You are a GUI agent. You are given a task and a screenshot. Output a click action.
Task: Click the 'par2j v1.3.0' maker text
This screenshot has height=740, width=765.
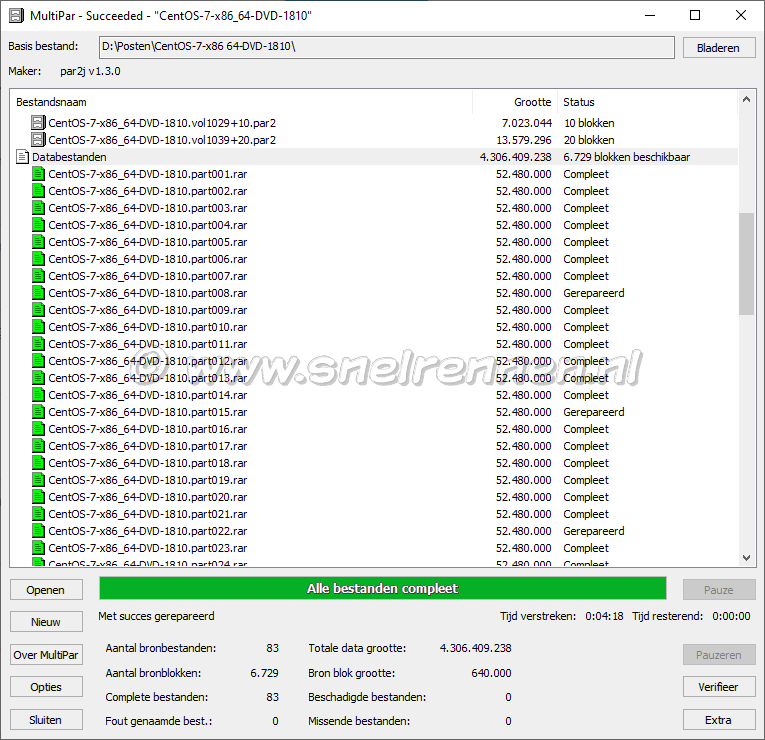pyautogui.click(x=90, y=71)
